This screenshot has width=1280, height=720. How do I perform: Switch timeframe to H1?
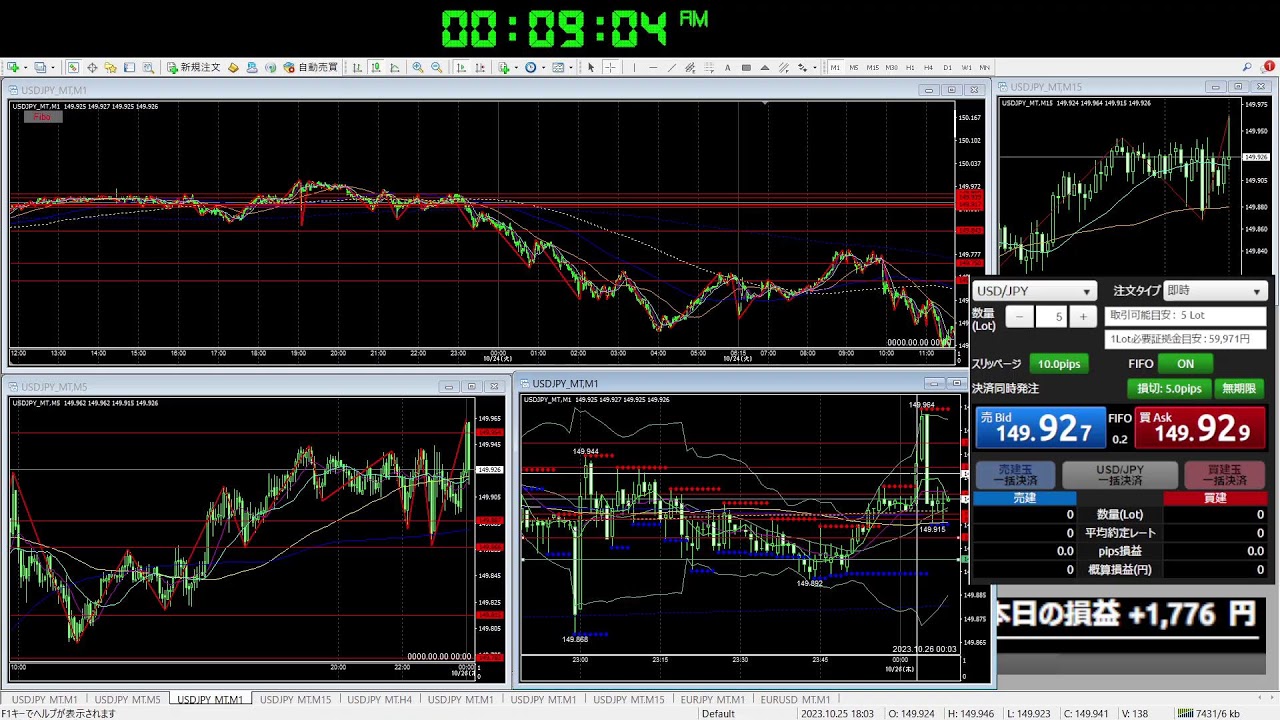910,68
